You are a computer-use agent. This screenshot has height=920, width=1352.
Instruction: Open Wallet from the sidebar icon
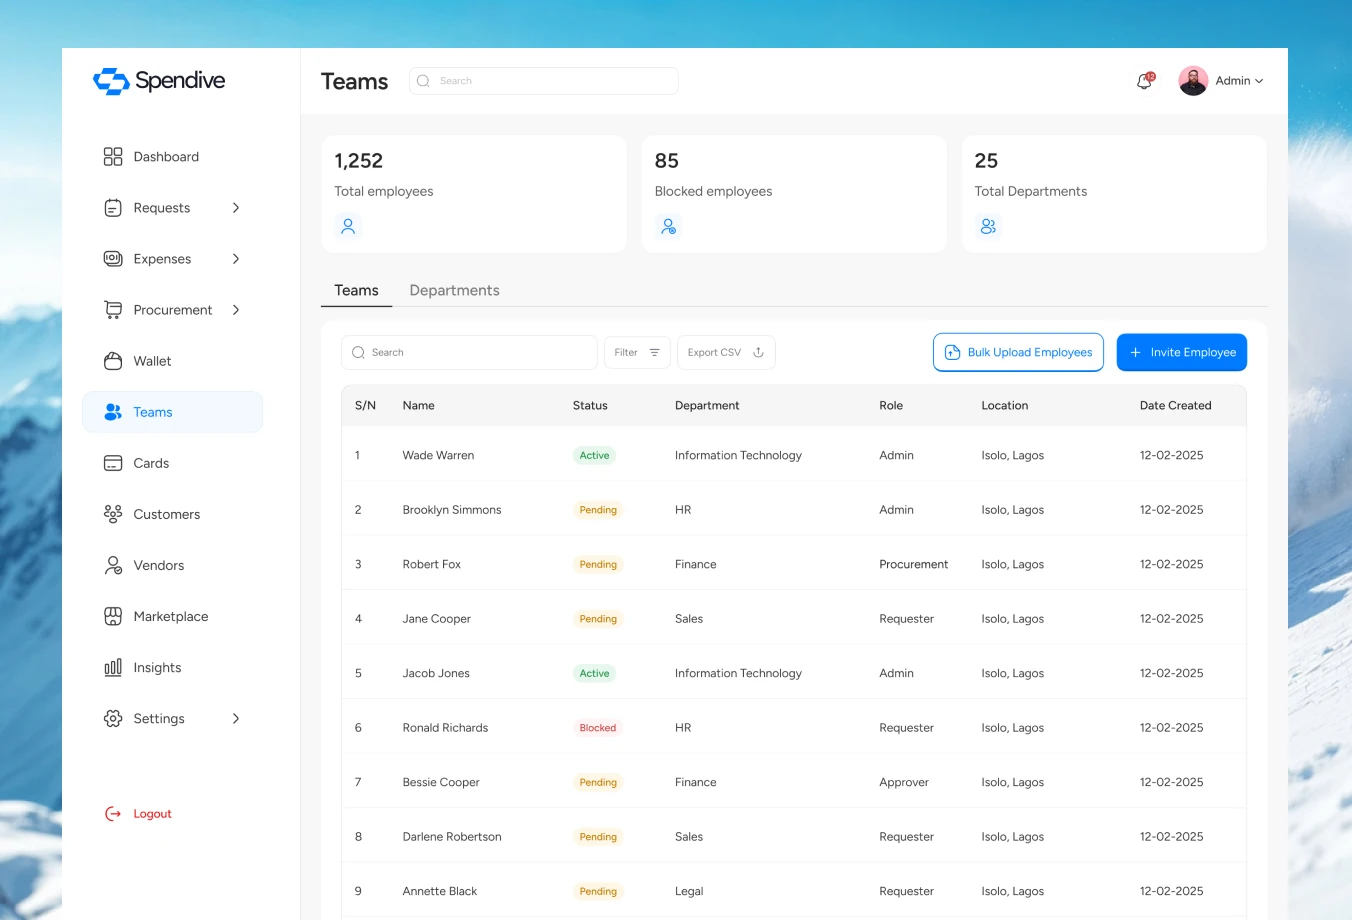(113, 361)
